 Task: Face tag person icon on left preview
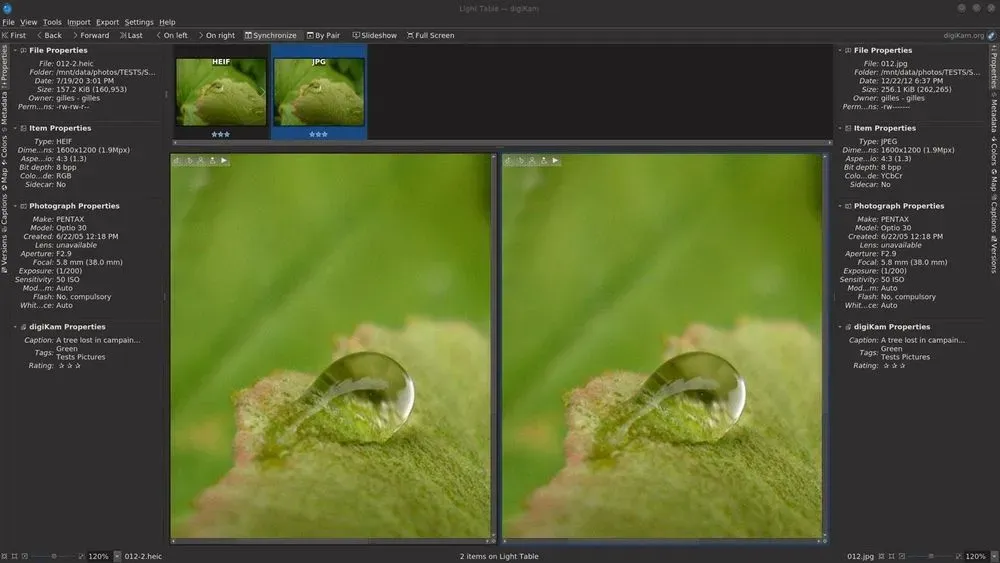click(x=201, y=161)
